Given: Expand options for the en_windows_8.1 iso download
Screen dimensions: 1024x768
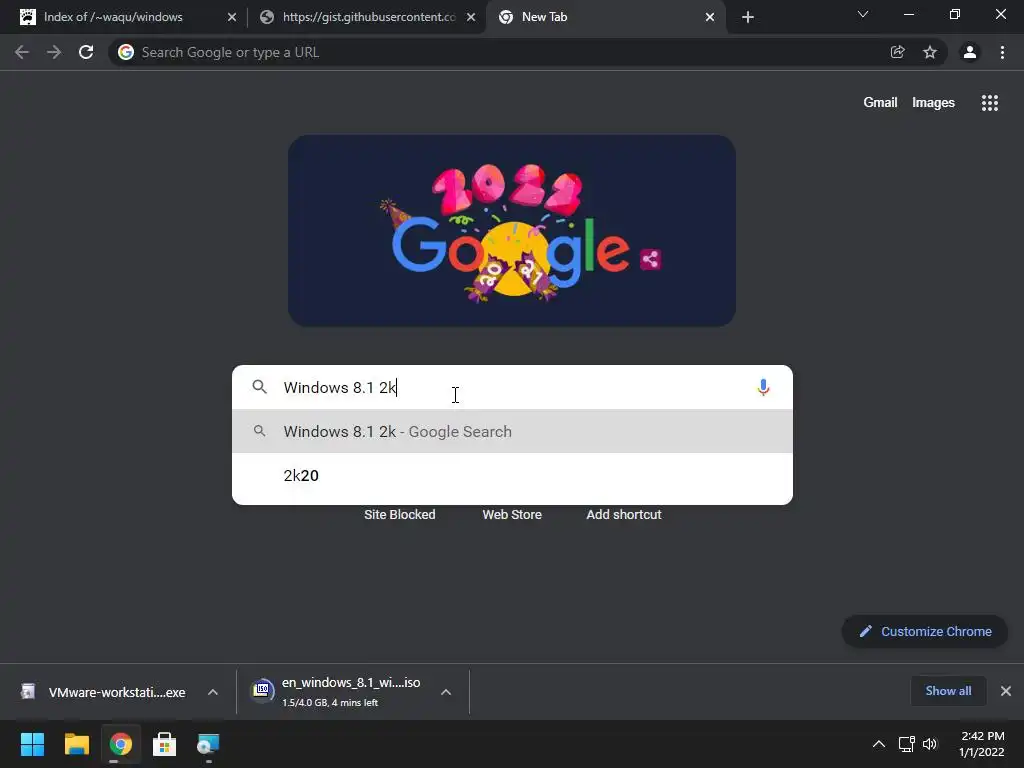Looking at the screenshot, I should tap(446, 692).
